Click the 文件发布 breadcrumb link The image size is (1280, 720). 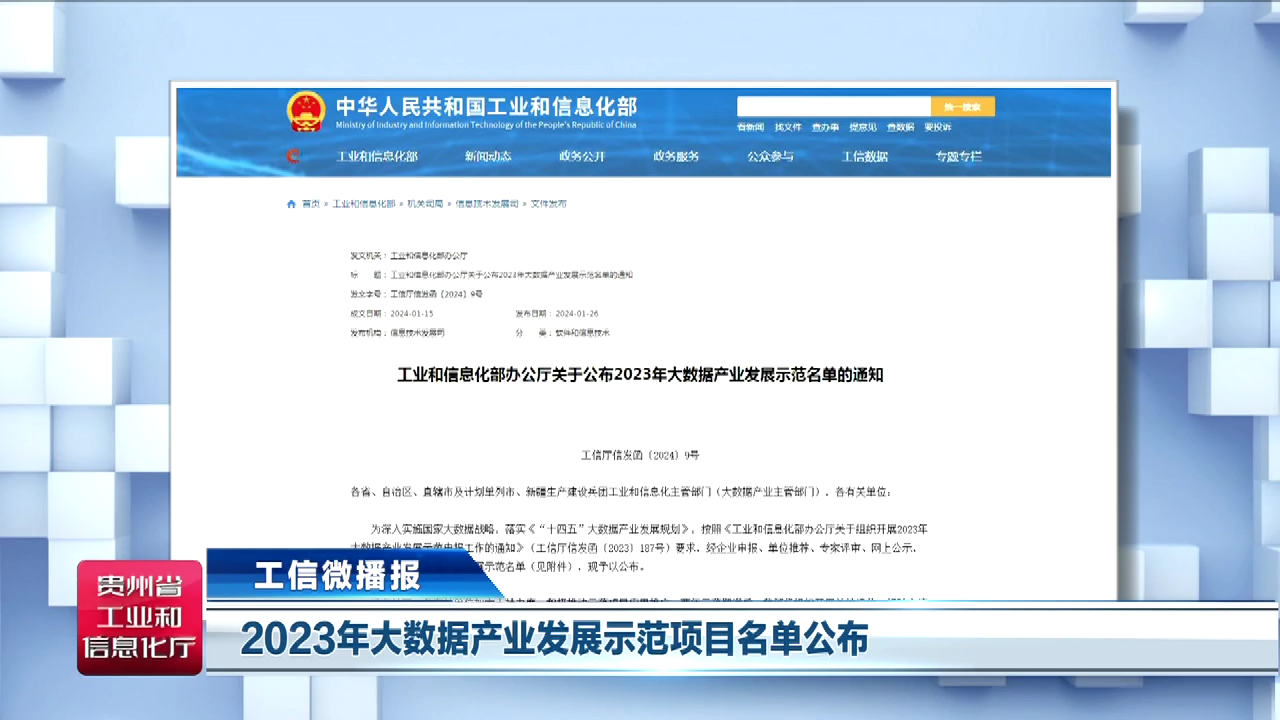click(x=548, y=204)
